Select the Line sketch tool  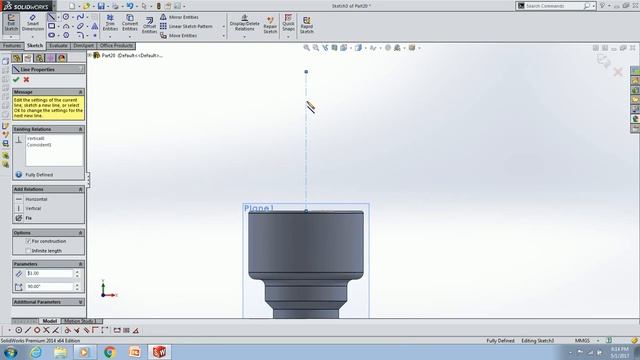(x=51, y=17)
